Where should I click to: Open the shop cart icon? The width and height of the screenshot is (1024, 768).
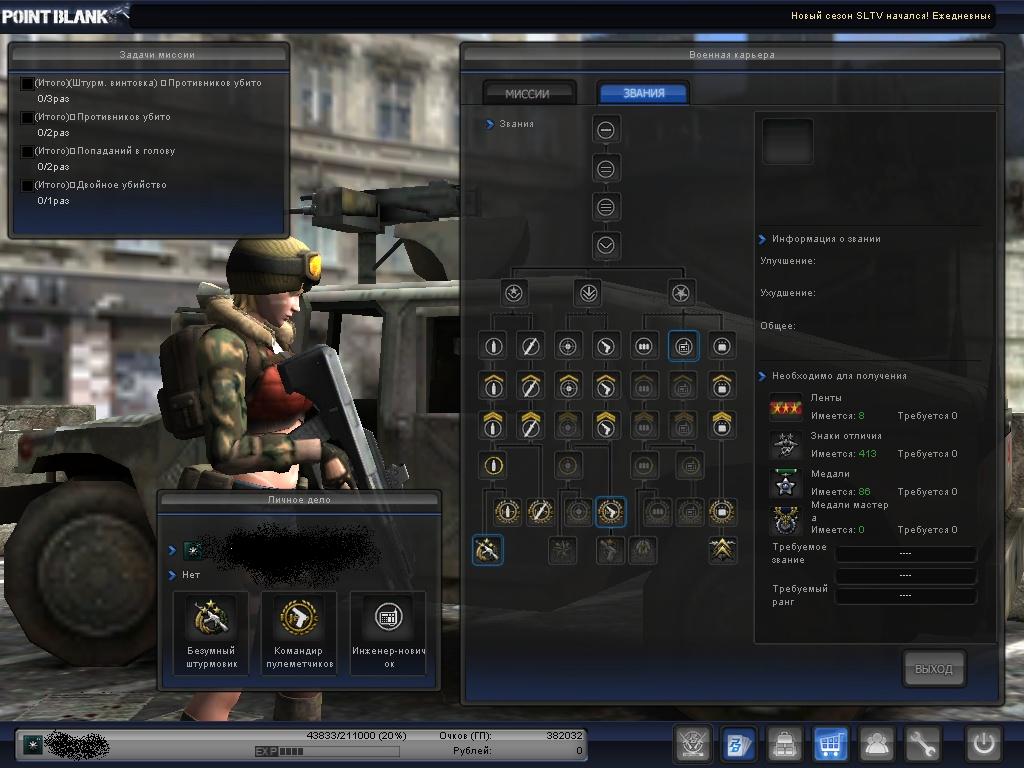[830, 743]
